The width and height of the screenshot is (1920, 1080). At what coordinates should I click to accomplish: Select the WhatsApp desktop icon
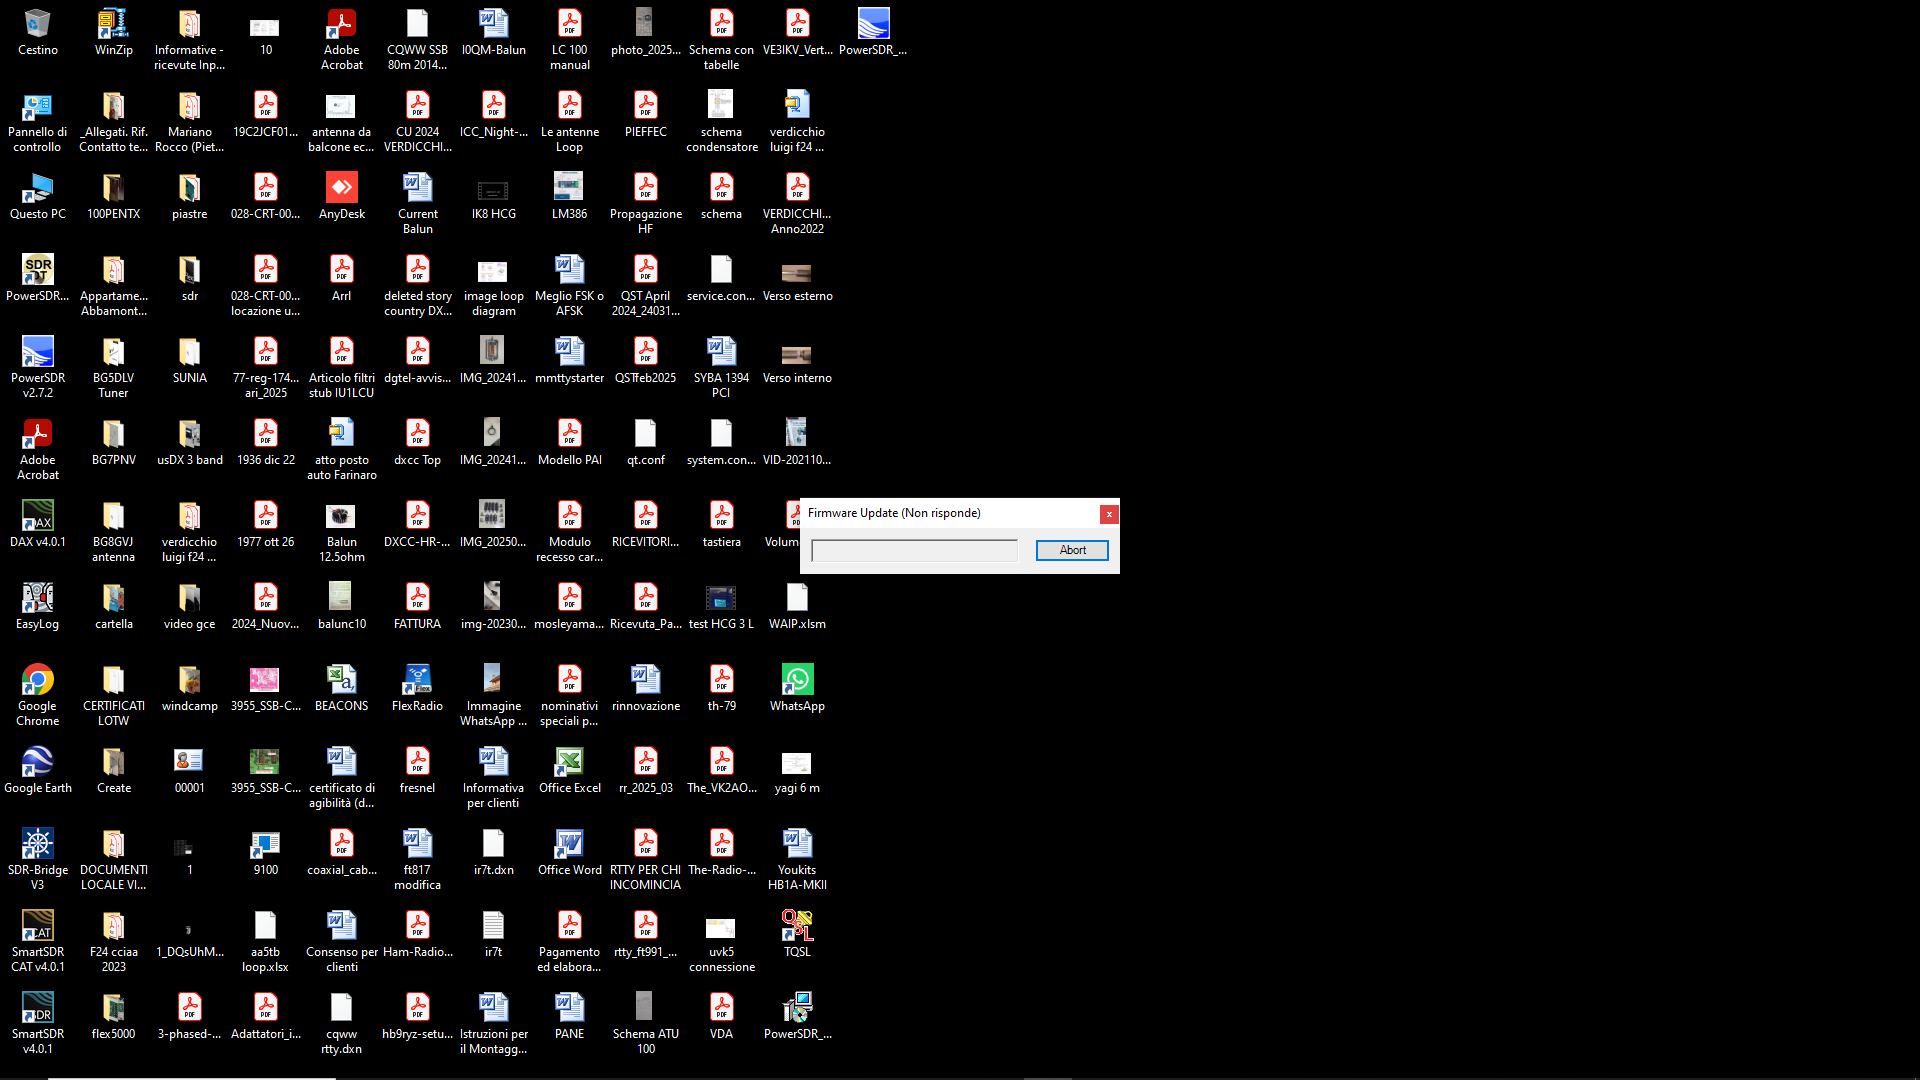click(797, 689)
